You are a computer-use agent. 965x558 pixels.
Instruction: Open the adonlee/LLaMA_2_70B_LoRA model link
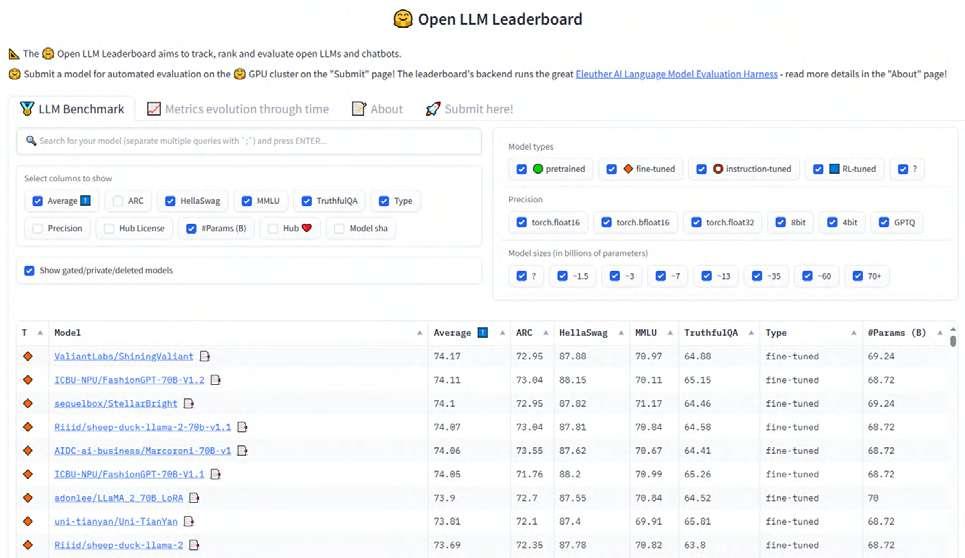(x=119, y=498)
